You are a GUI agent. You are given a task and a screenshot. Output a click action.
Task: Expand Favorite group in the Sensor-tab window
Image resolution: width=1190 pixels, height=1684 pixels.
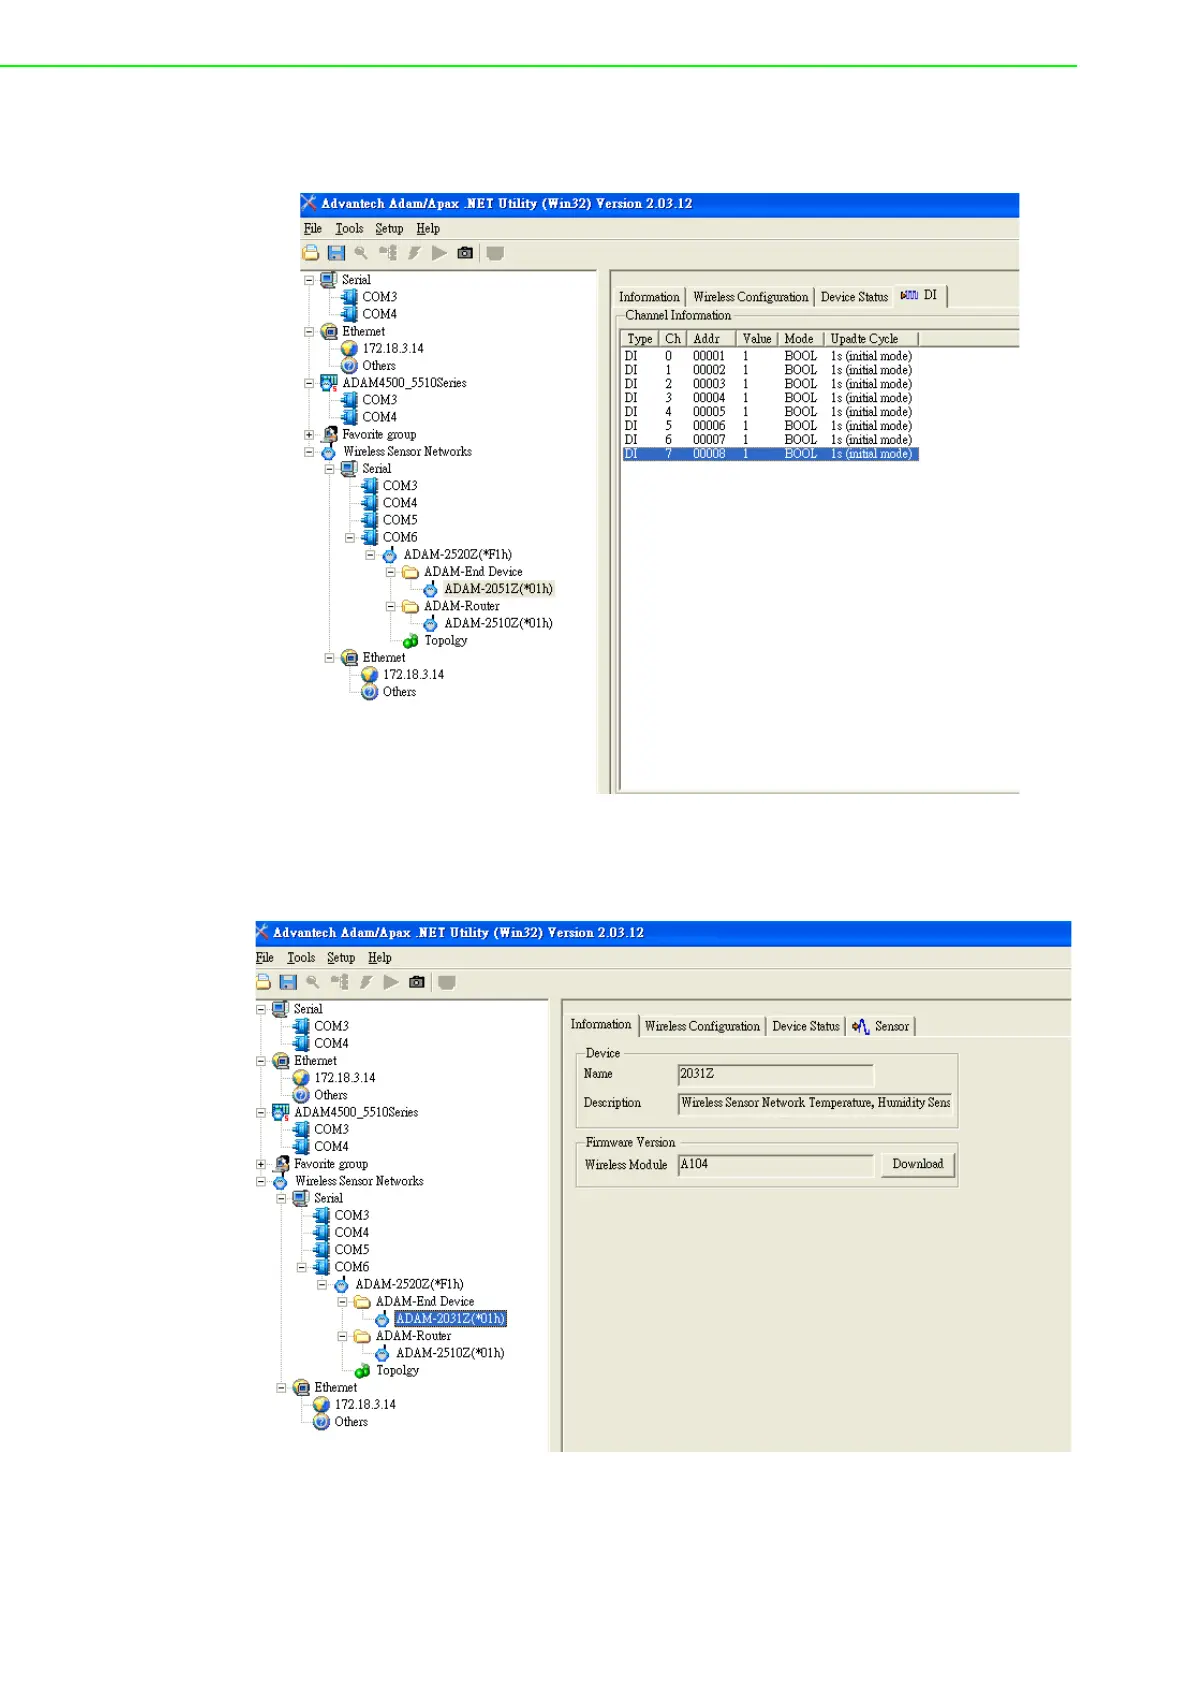261,1164
